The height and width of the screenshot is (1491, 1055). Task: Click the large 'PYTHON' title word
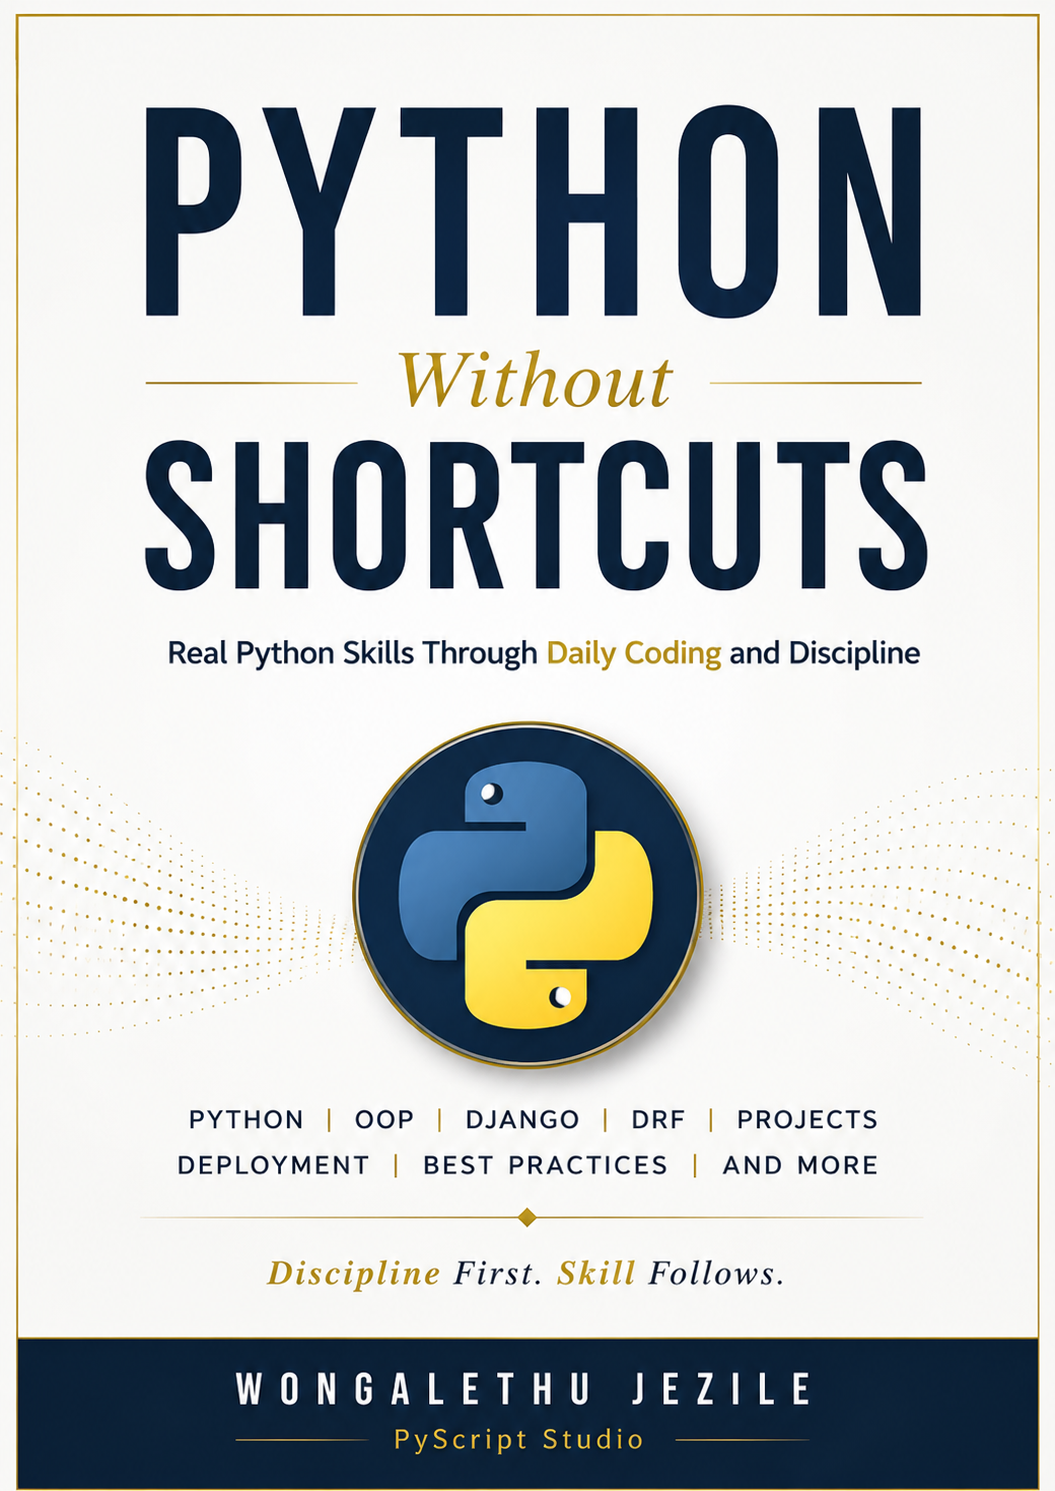tap(533, 211)
